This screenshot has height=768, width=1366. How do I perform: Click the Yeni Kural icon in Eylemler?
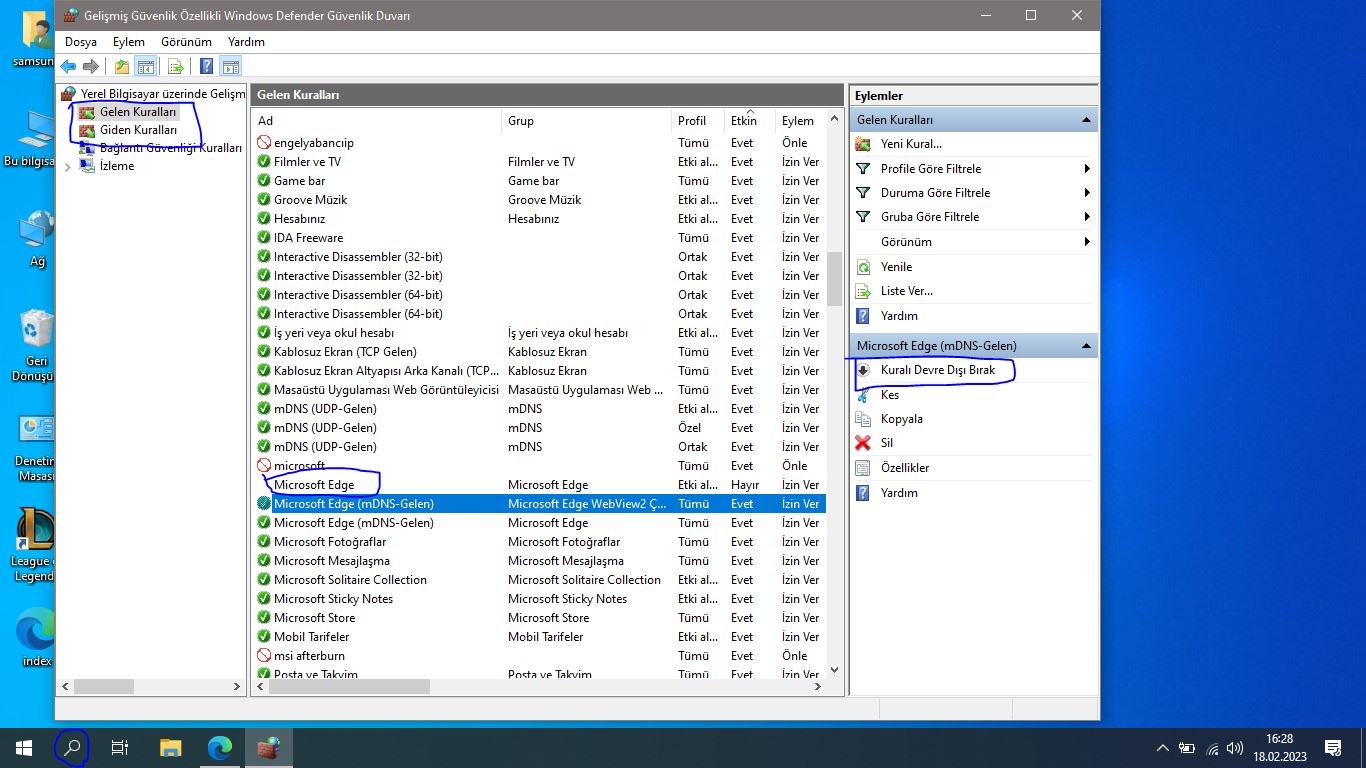tap(863, 144)
